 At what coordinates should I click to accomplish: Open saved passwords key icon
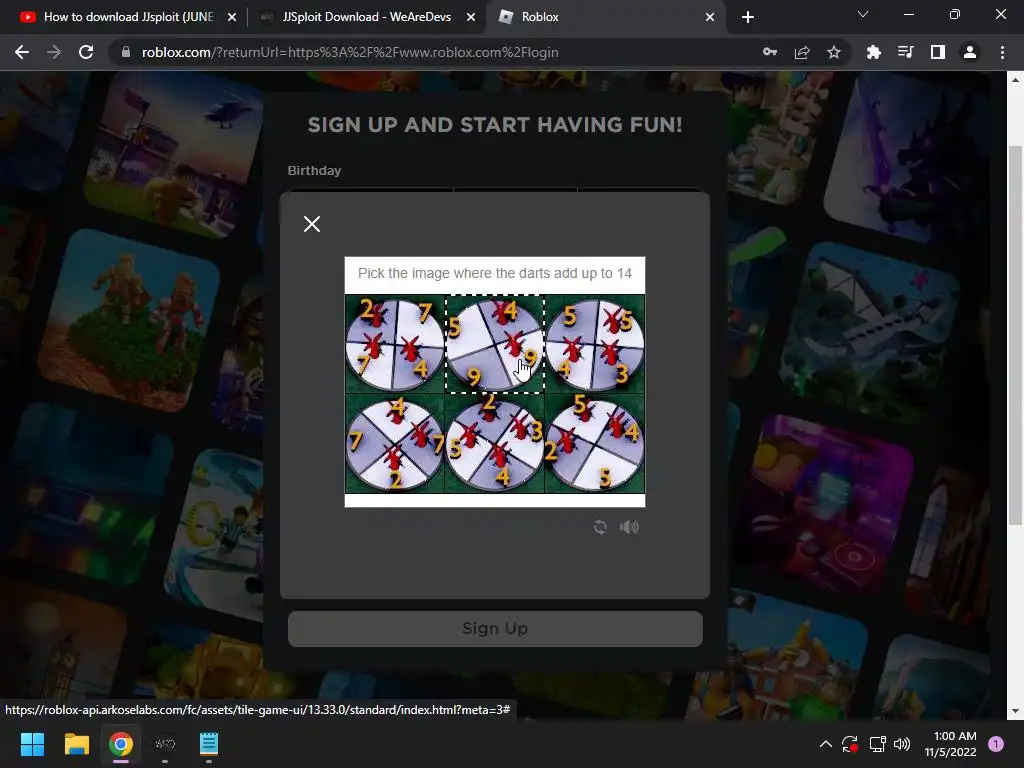(x=770, y=52)
